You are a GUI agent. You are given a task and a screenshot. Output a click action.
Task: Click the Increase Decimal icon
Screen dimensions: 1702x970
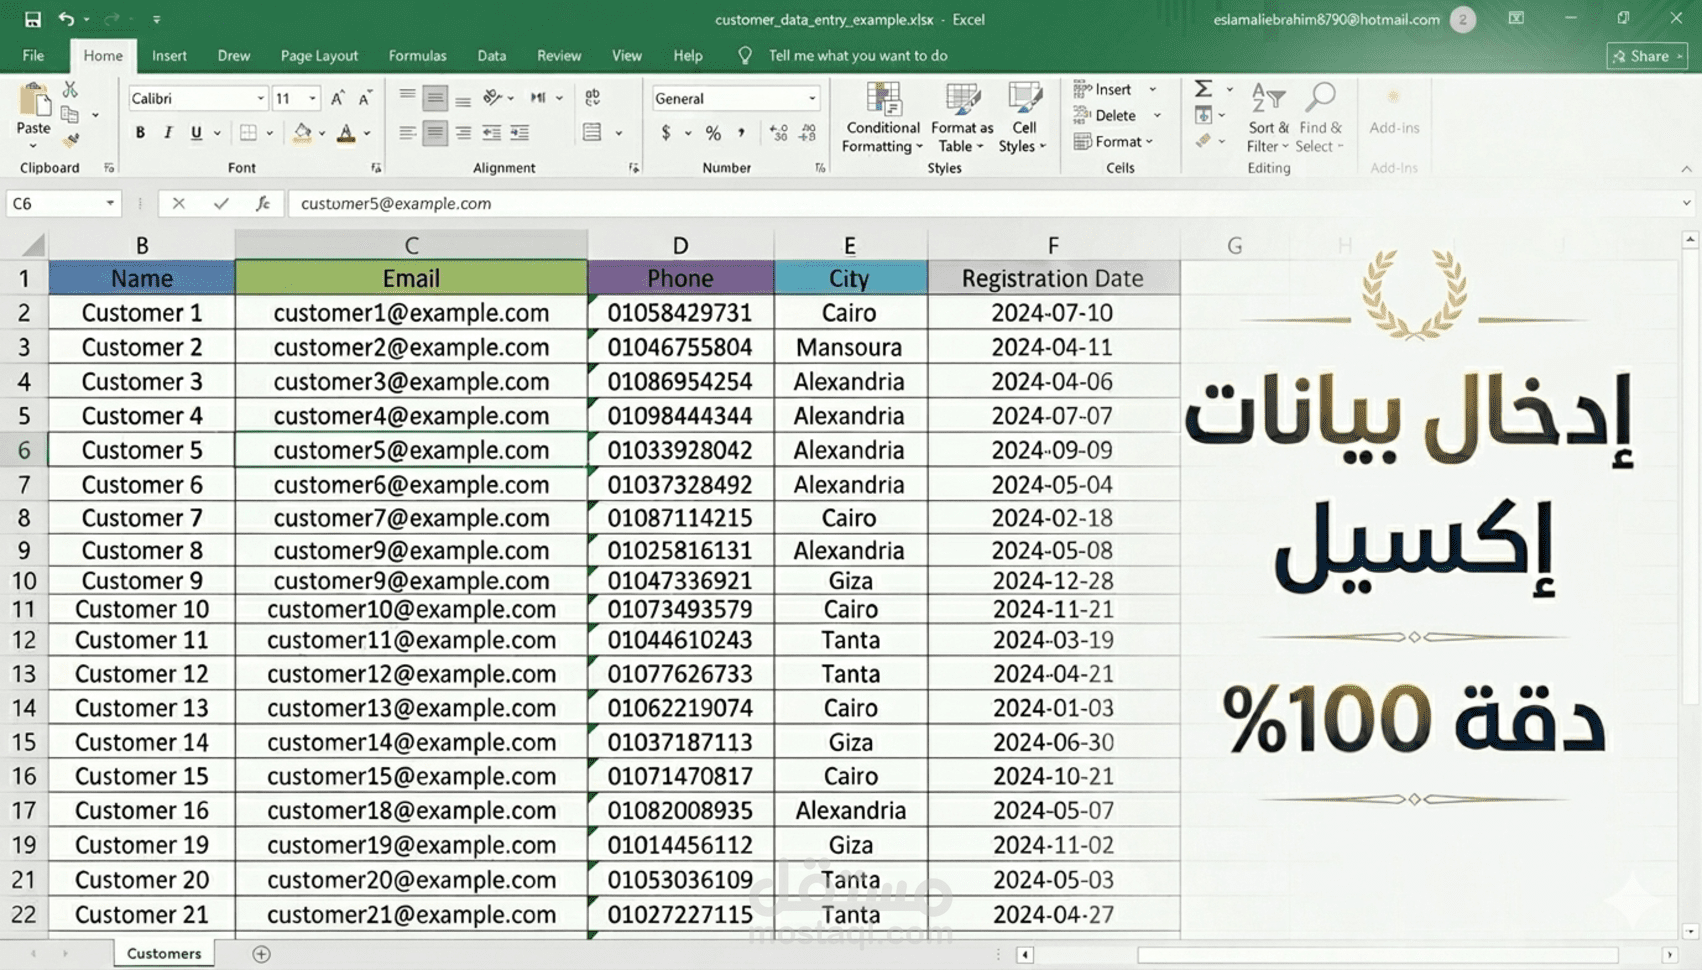point(778,131)
